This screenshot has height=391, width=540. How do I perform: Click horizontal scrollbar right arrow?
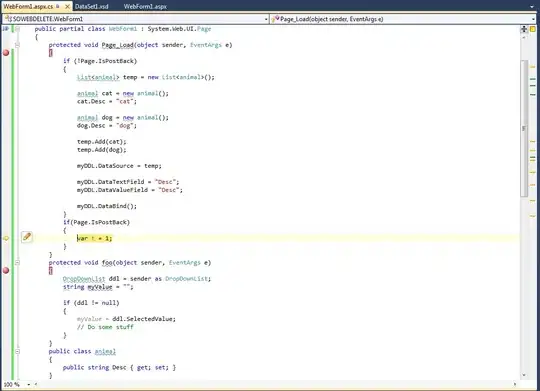[x=515, y=384]
